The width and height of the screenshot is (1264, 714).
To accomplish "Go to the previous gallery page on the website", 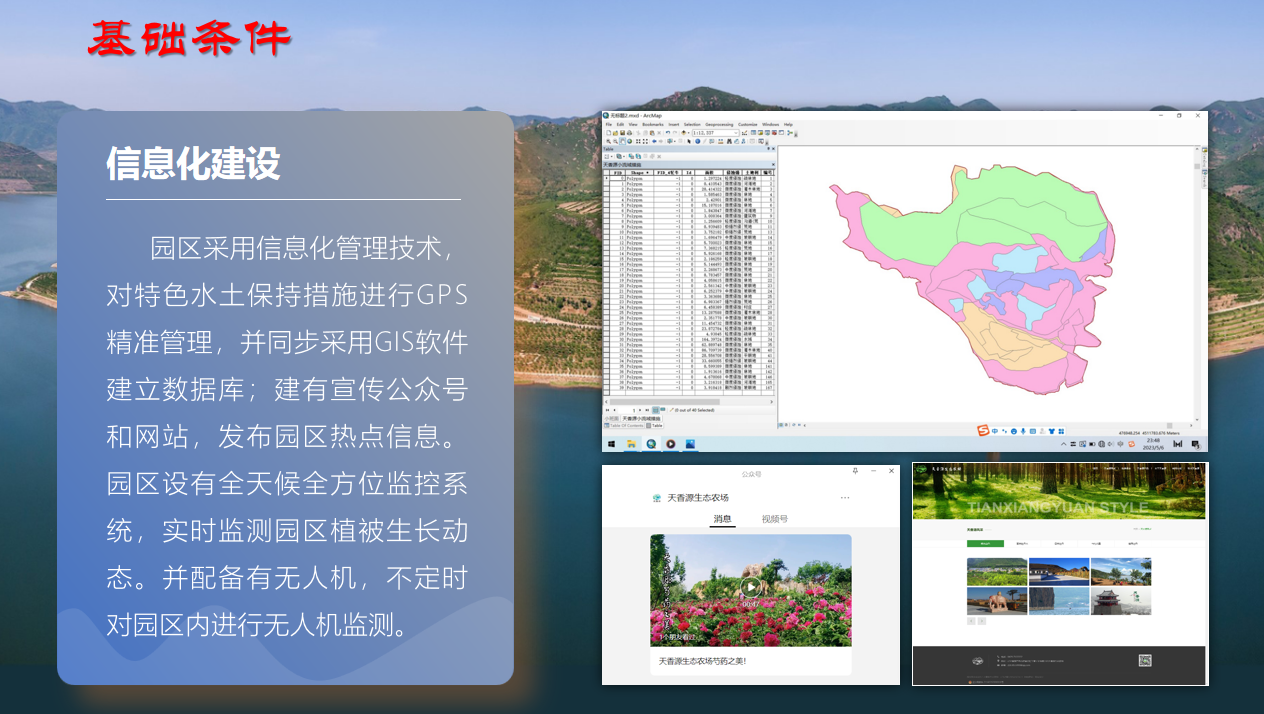I will point(971,621).
